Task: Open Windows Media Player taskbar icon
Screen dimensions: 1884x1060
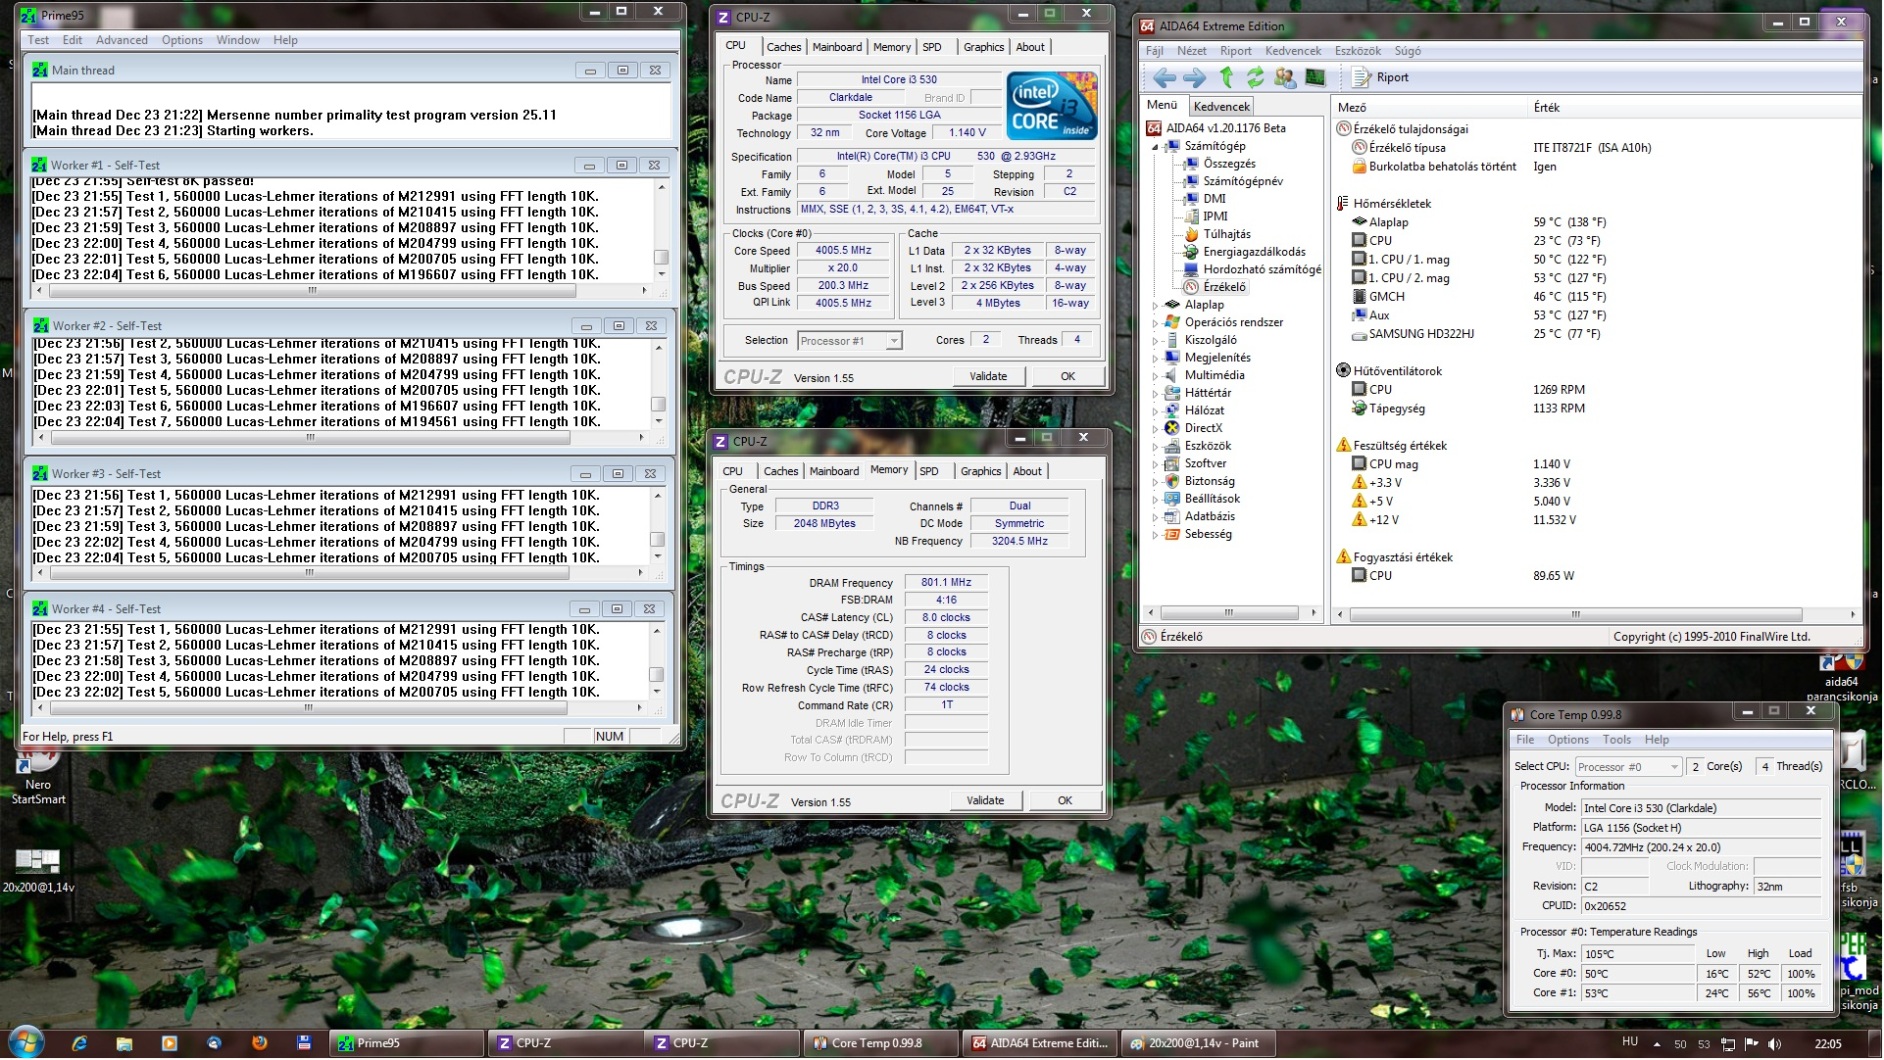Action: [x=169, y=1043]
